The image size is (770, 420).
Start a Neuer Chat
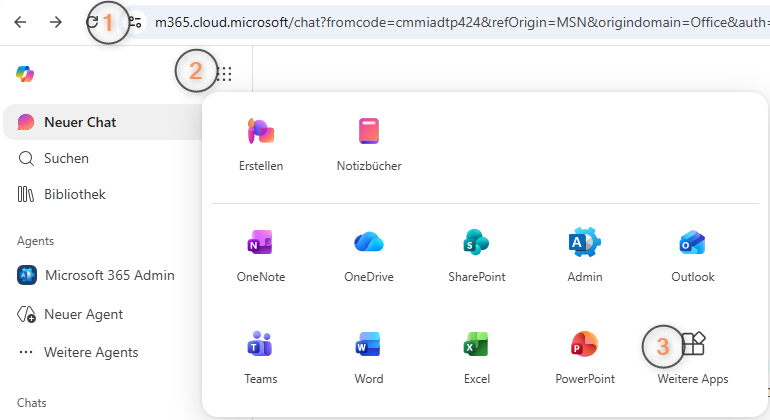(103, 122)
